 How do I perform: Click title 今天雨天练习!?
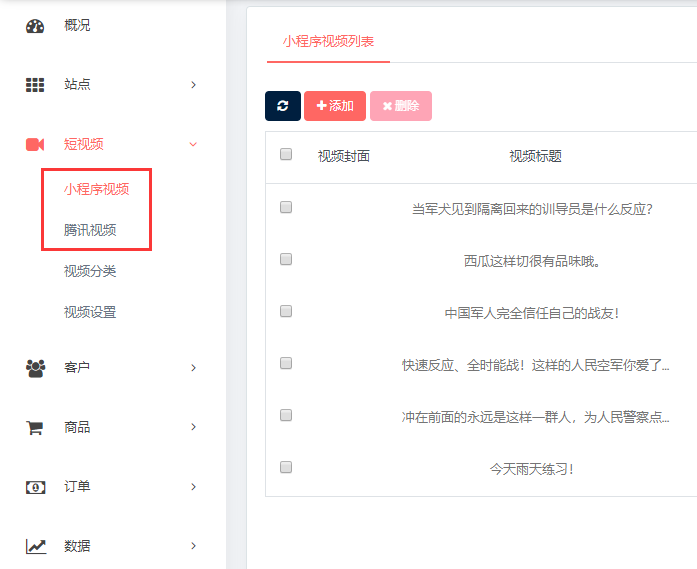(x=532, y=469)
